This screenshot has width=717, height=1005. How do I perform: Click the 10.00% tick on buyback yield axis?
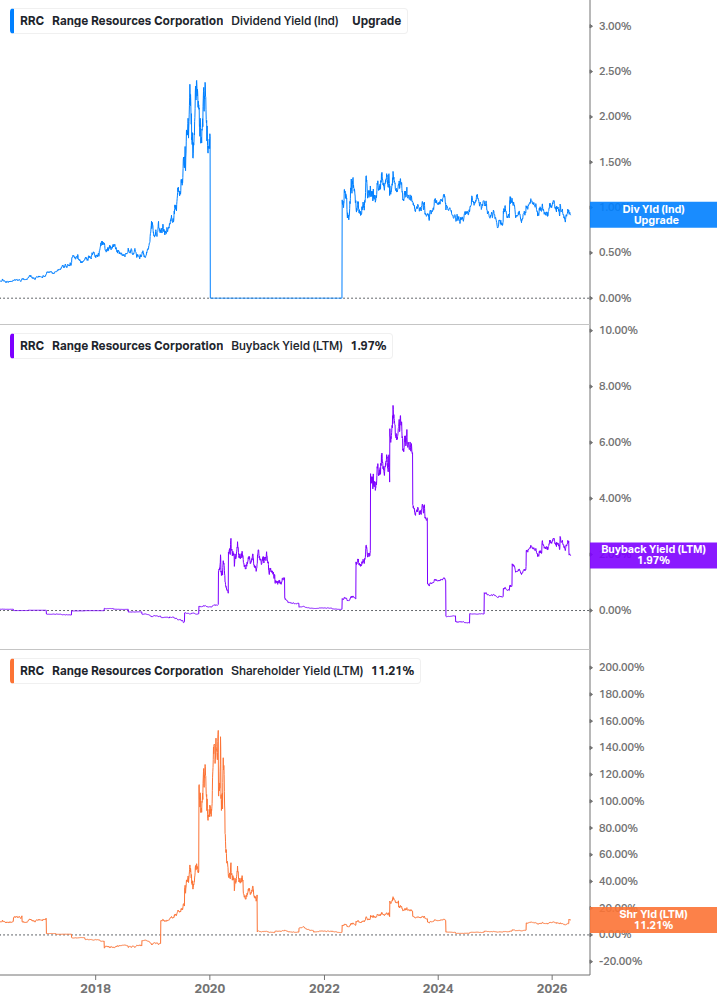pos(618,330)
